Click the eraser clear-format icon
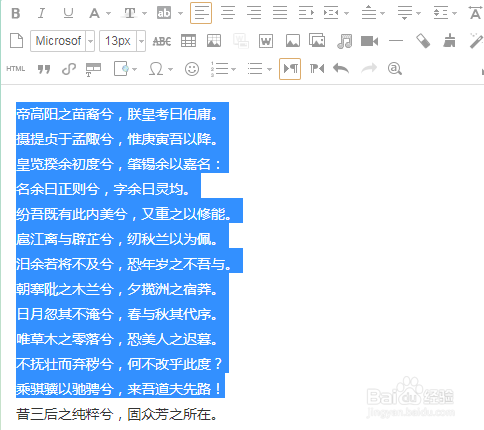The width and height of the screenshot is (484, 430). 423,41
